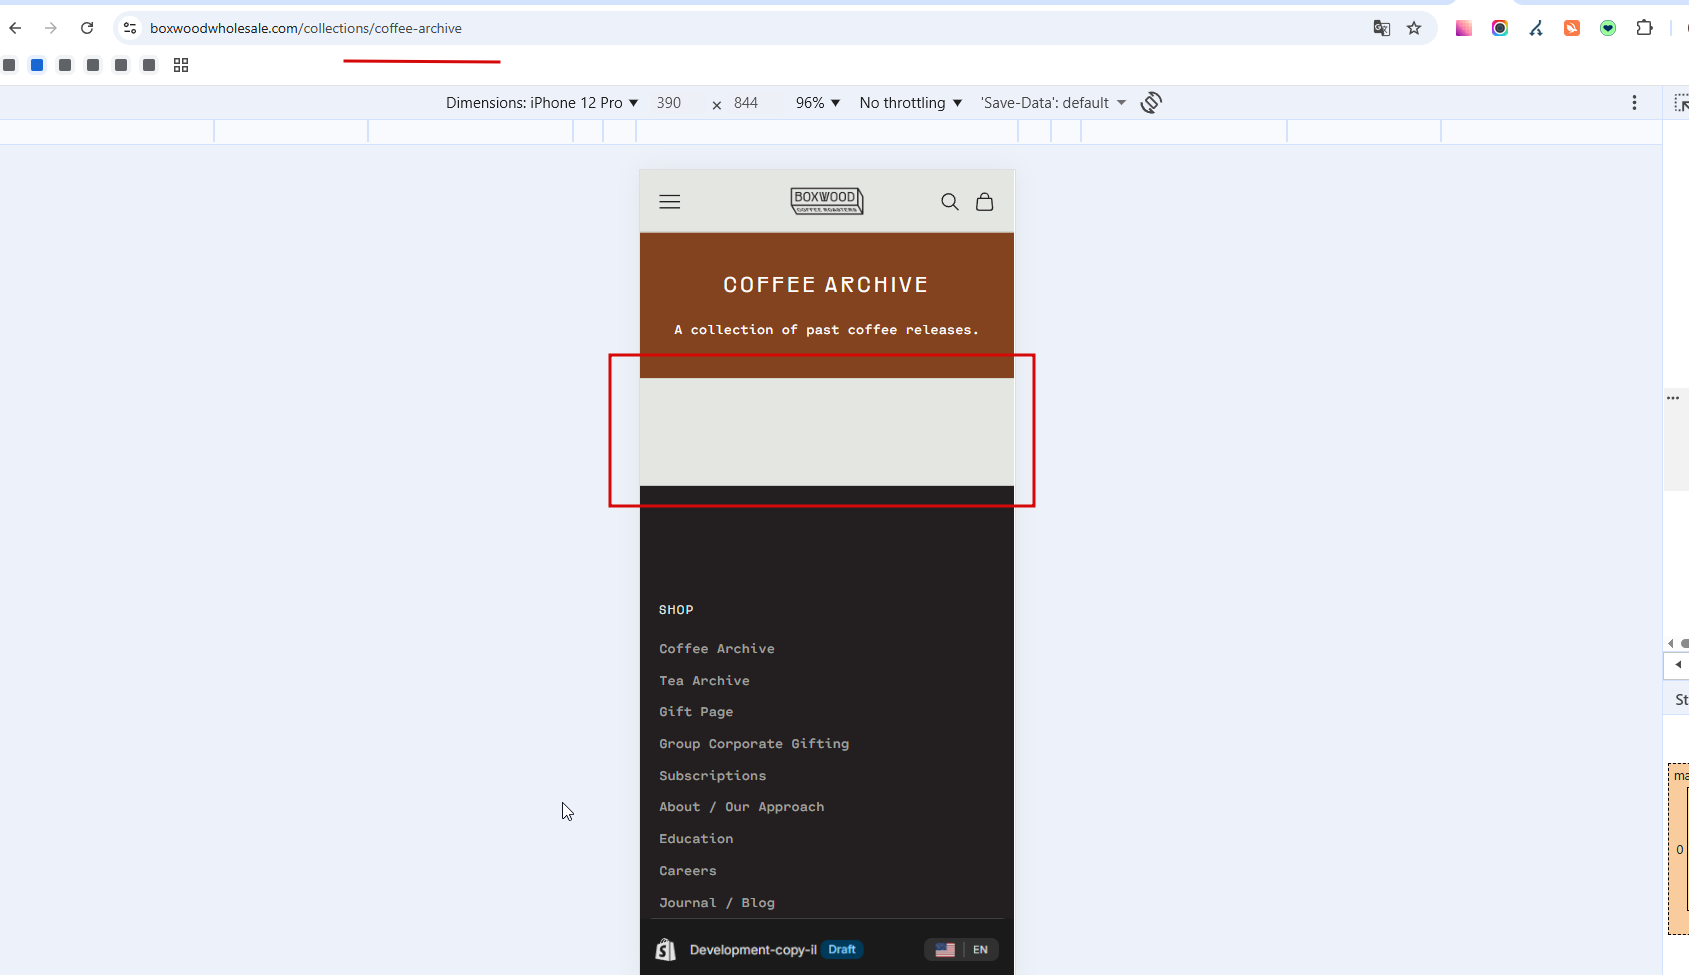Viewport: 1689px width, 975px height.
Task: Open the apps grid in bookmarks bar
Action: [181, 65]
